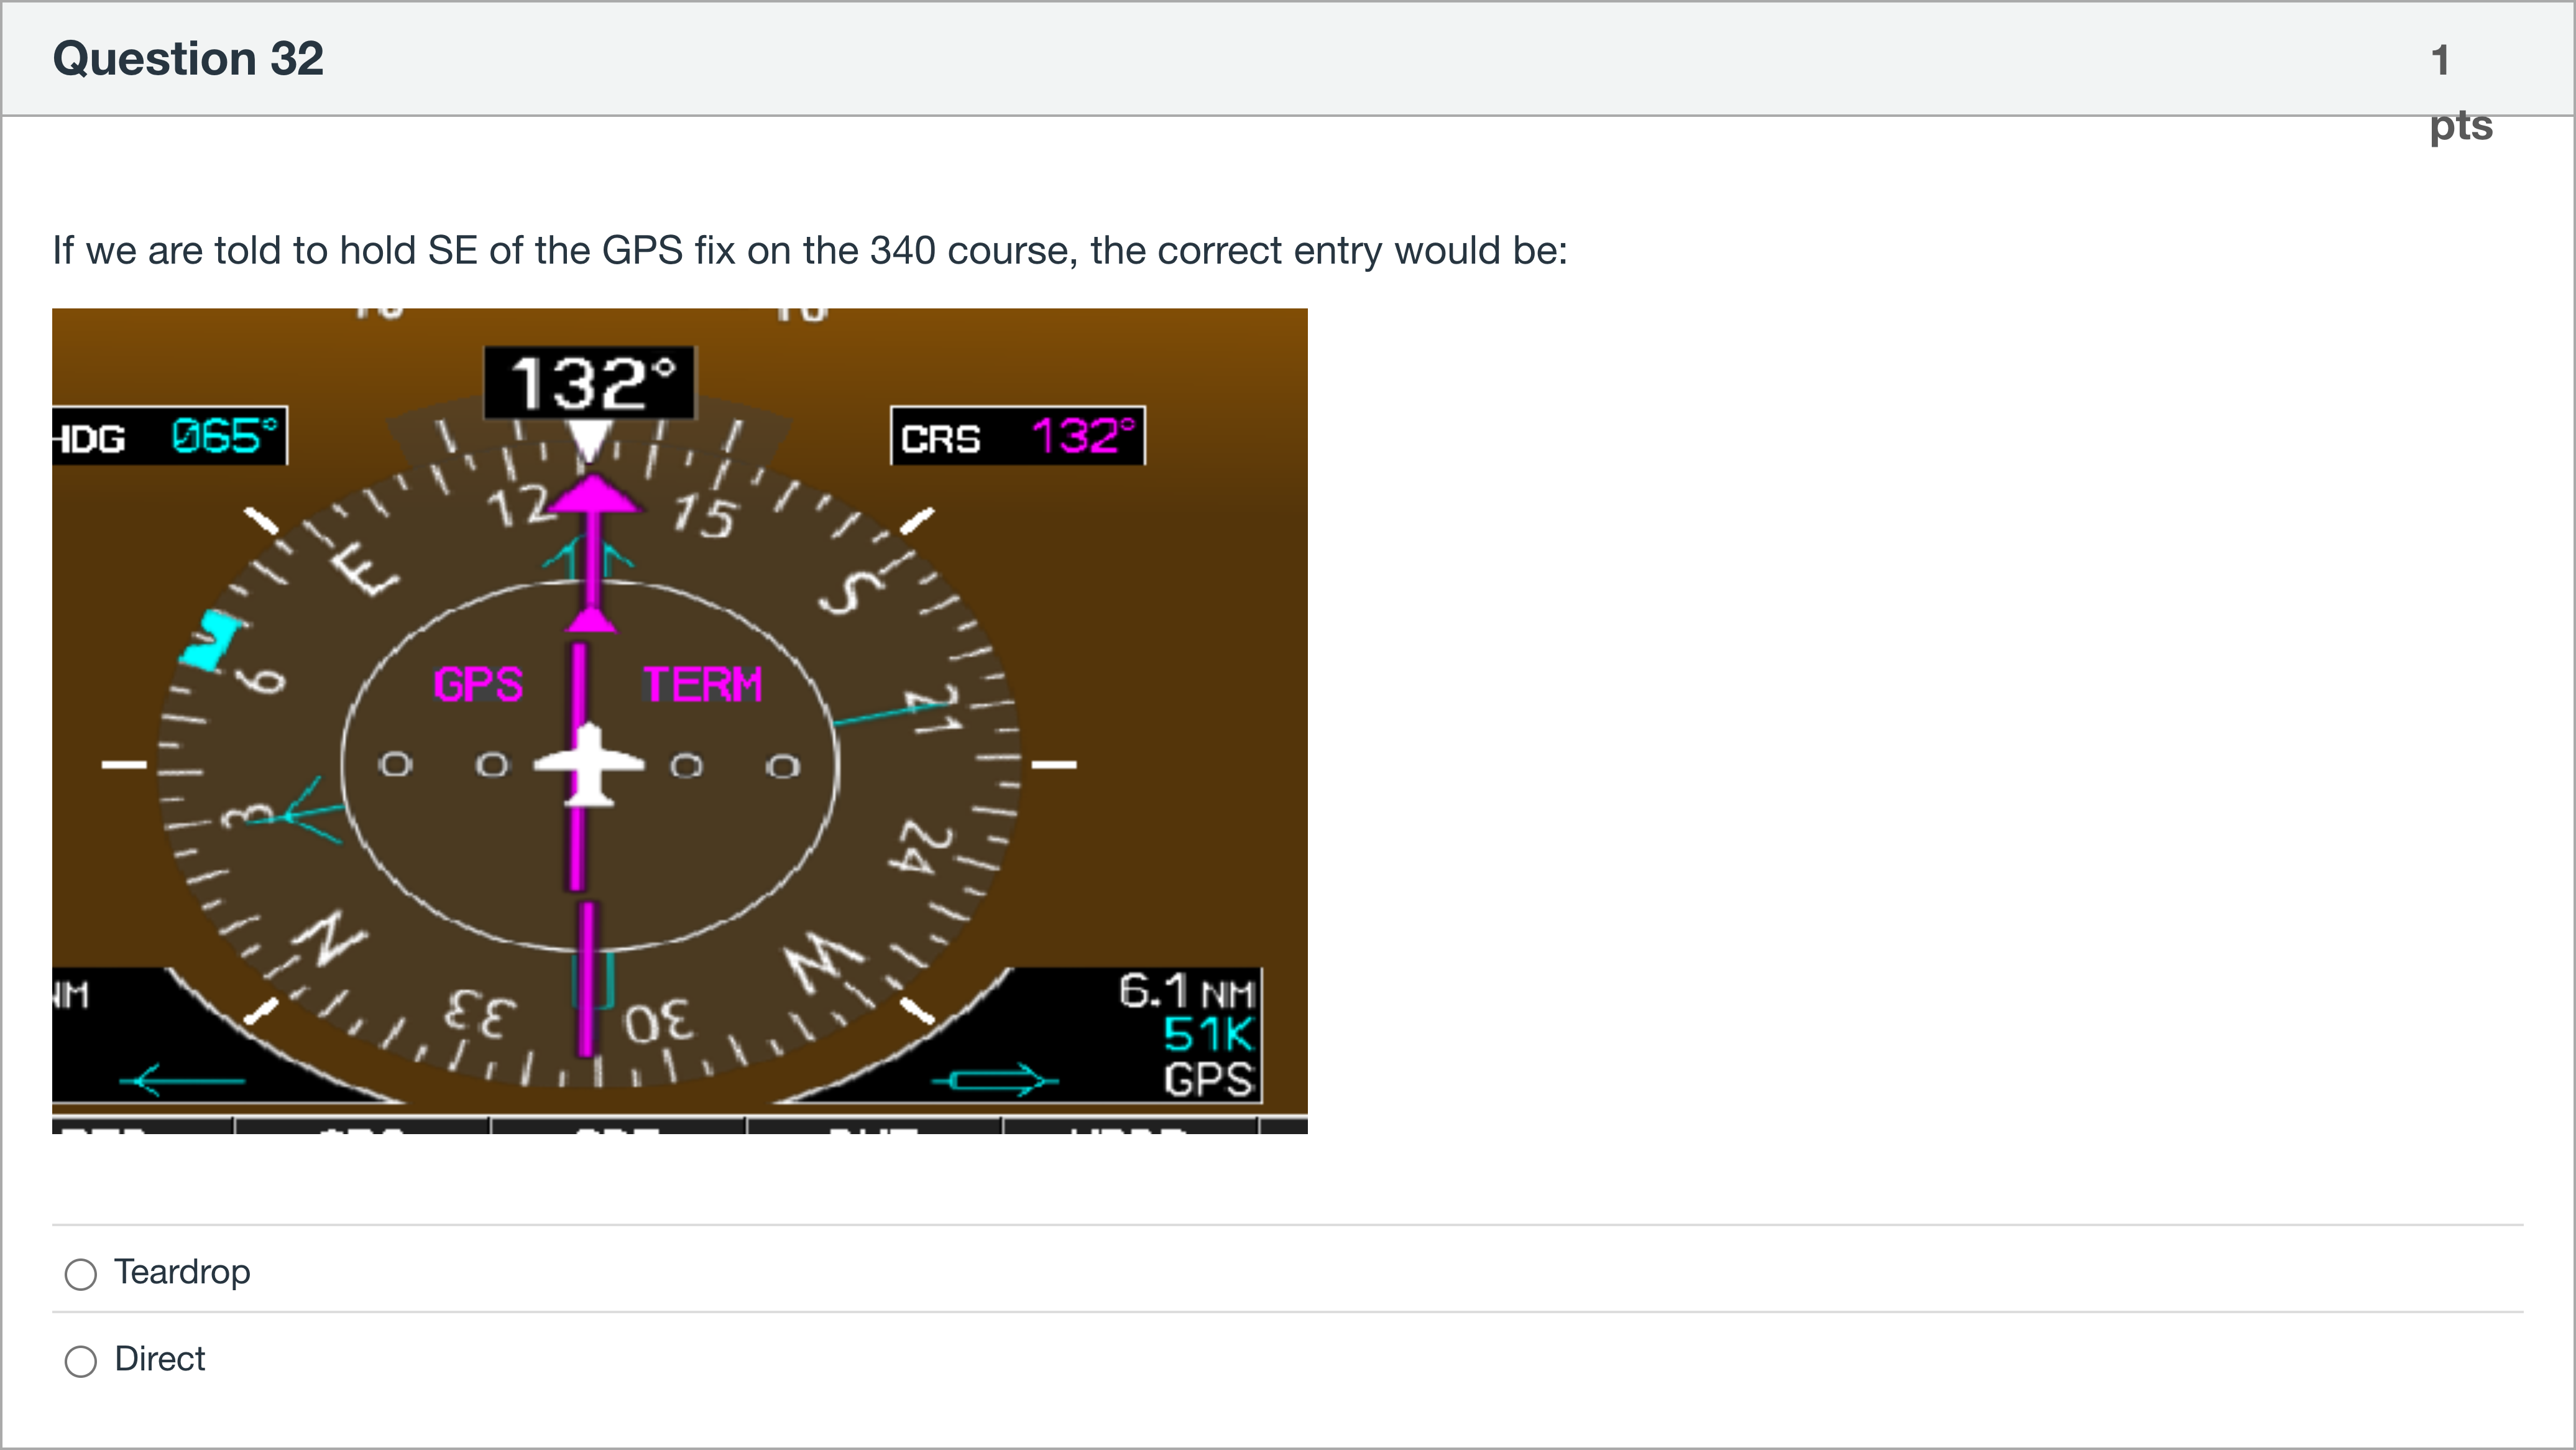Click the question text about holding SE

pos(810,250)
